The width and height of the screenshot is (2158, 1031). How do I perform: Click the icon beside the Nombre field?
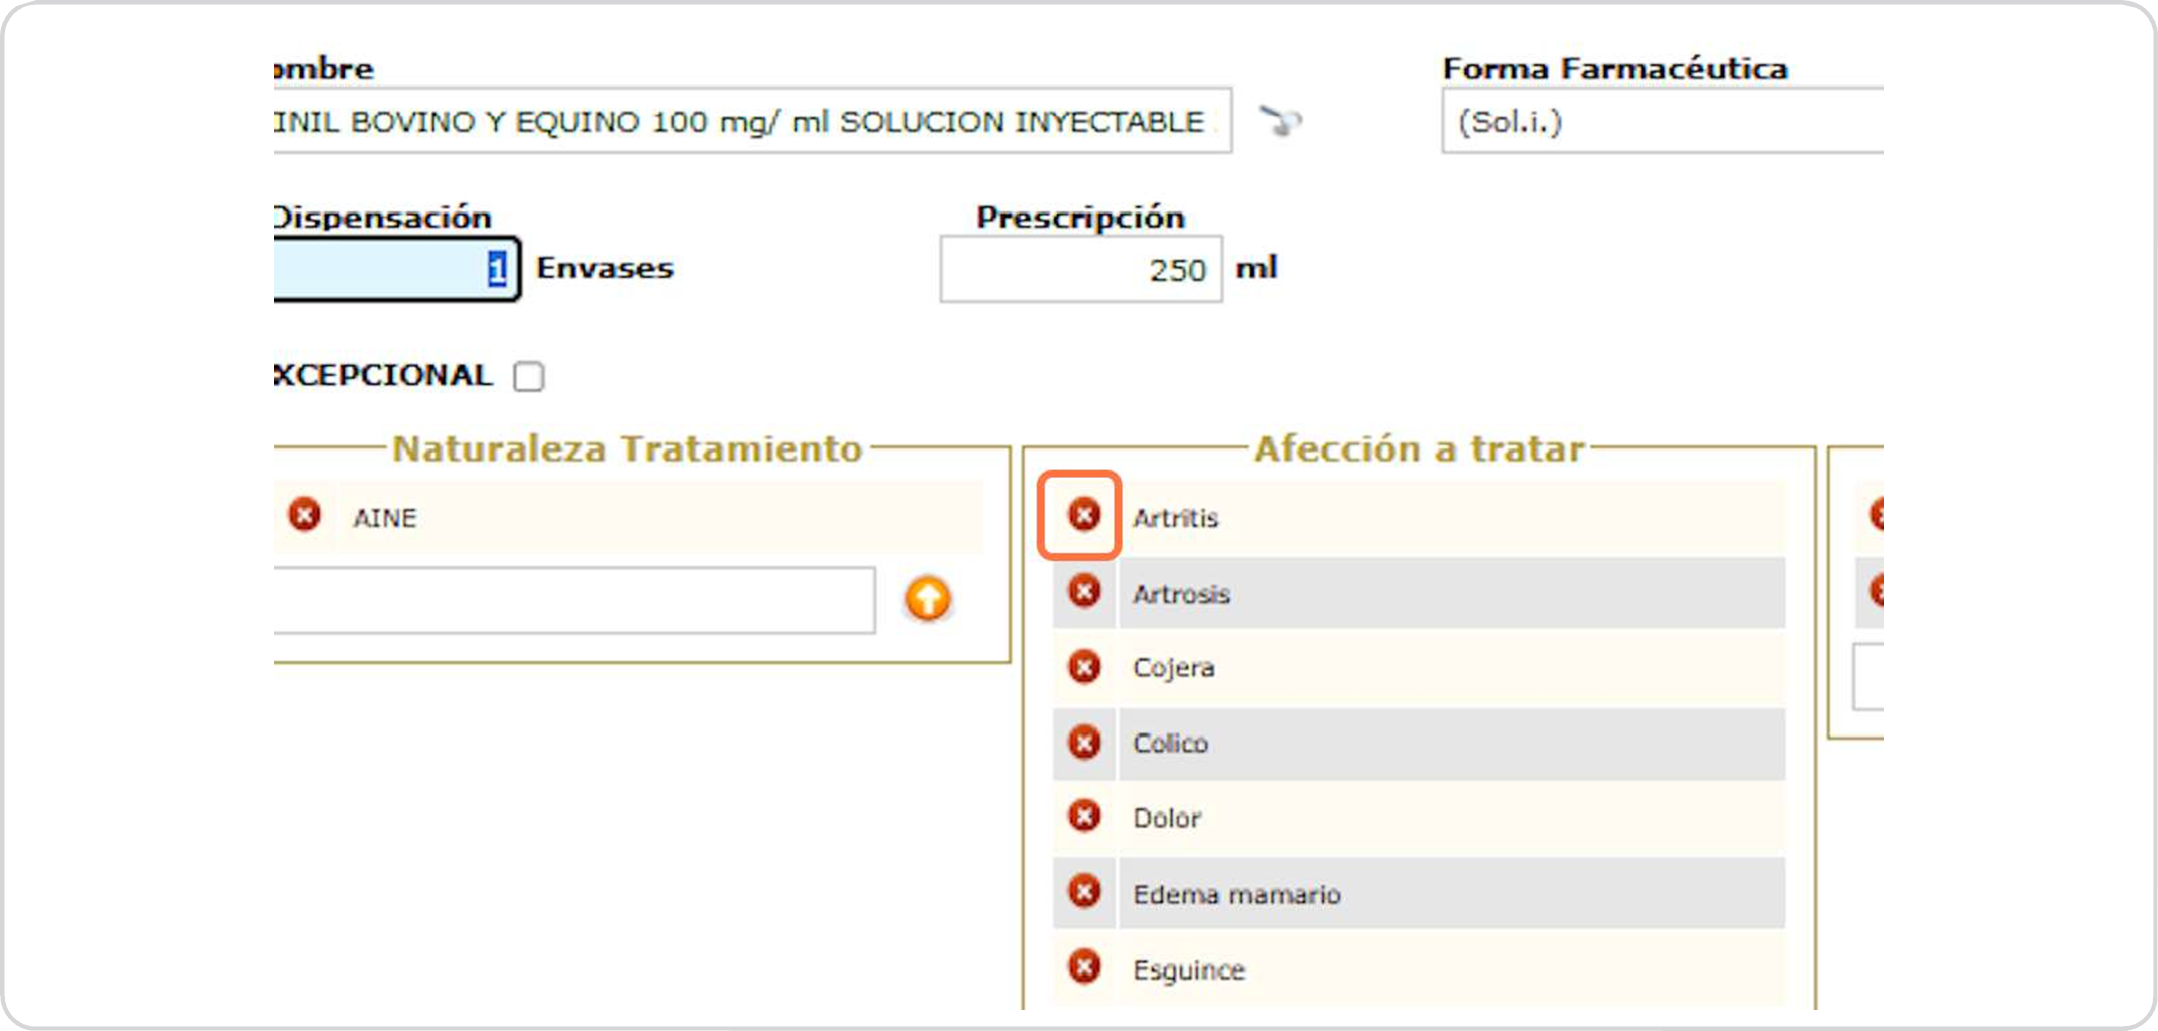pyautogui.click(x=1280, y=121)
